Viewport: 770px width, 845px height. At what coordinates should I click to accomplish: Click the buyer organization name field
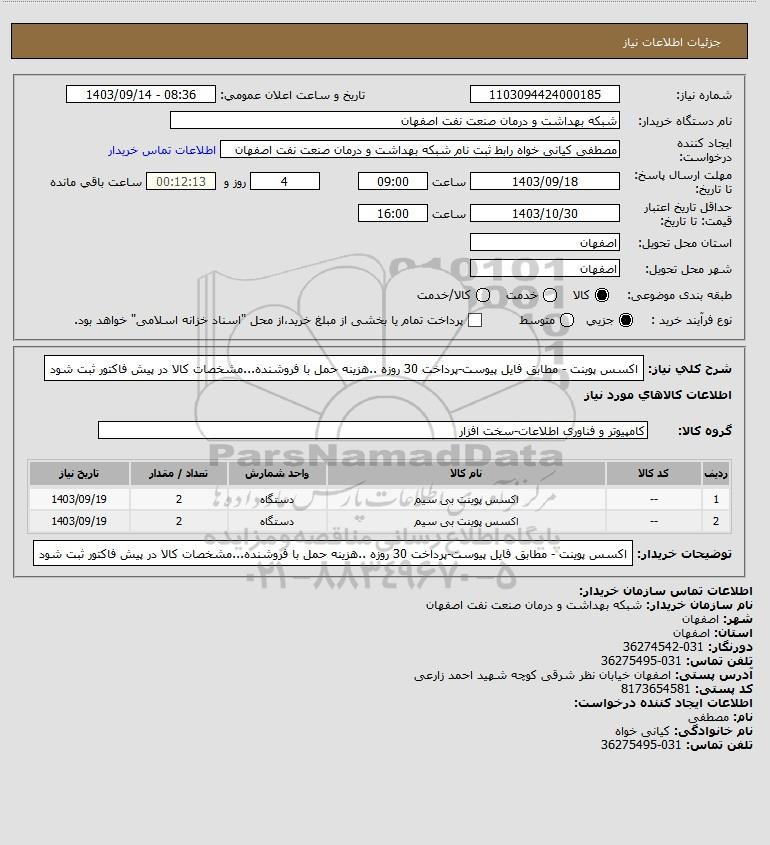(394, 120)
